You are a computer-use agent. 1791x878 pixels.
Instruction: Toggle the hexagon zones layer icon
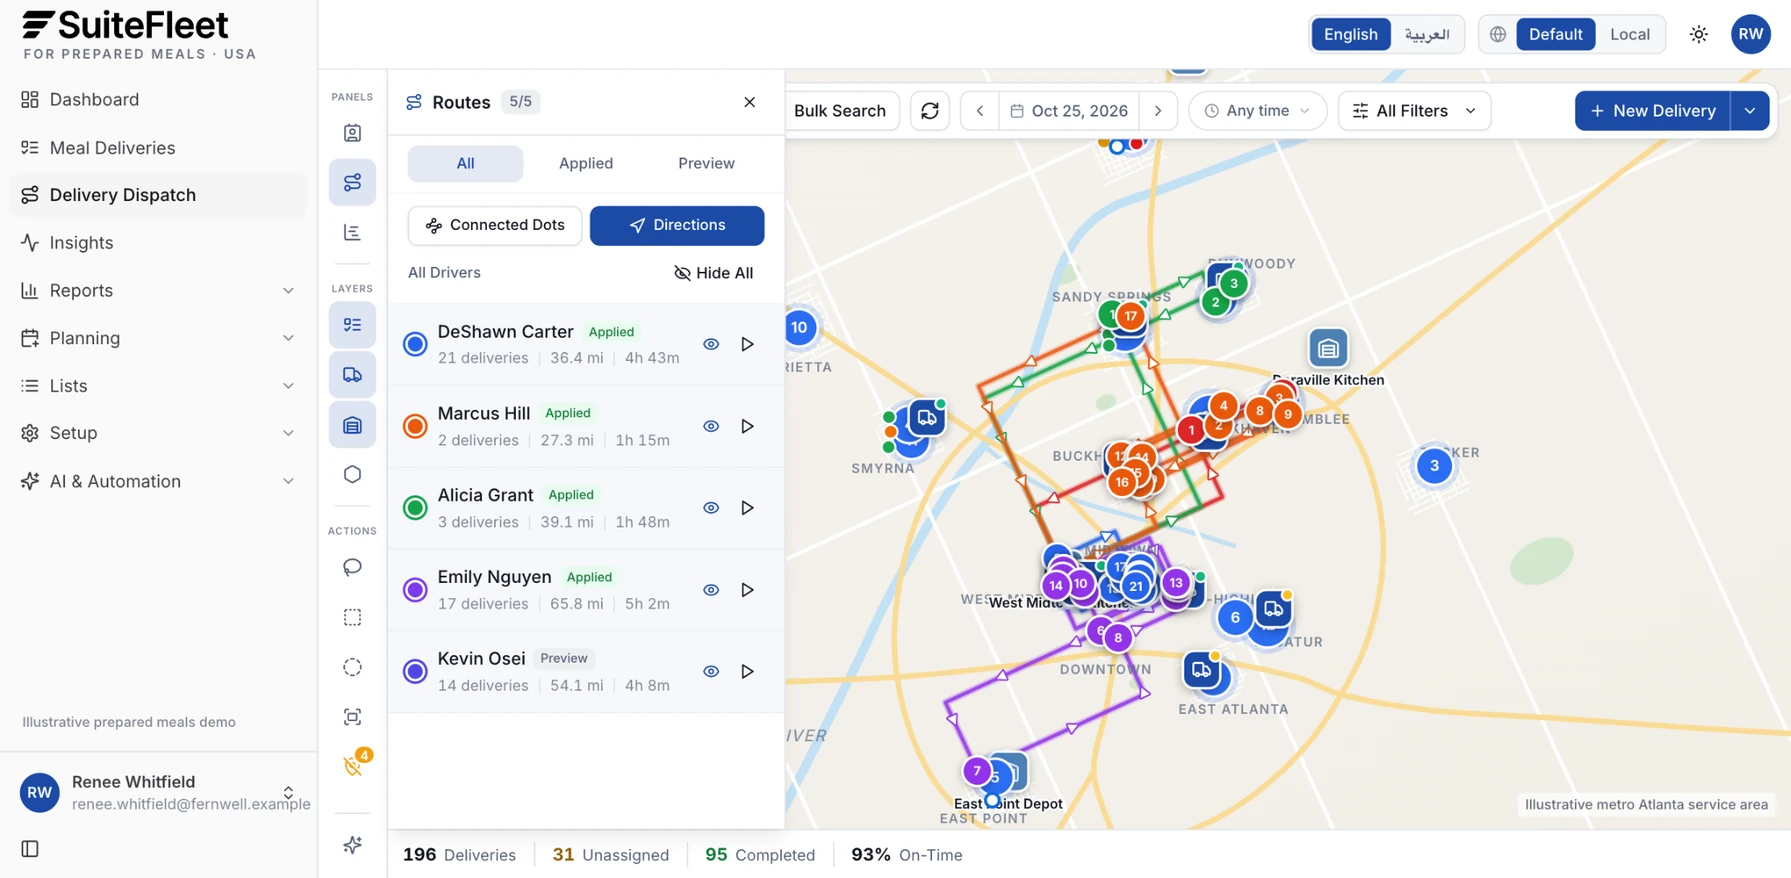(x=352, y=475)
